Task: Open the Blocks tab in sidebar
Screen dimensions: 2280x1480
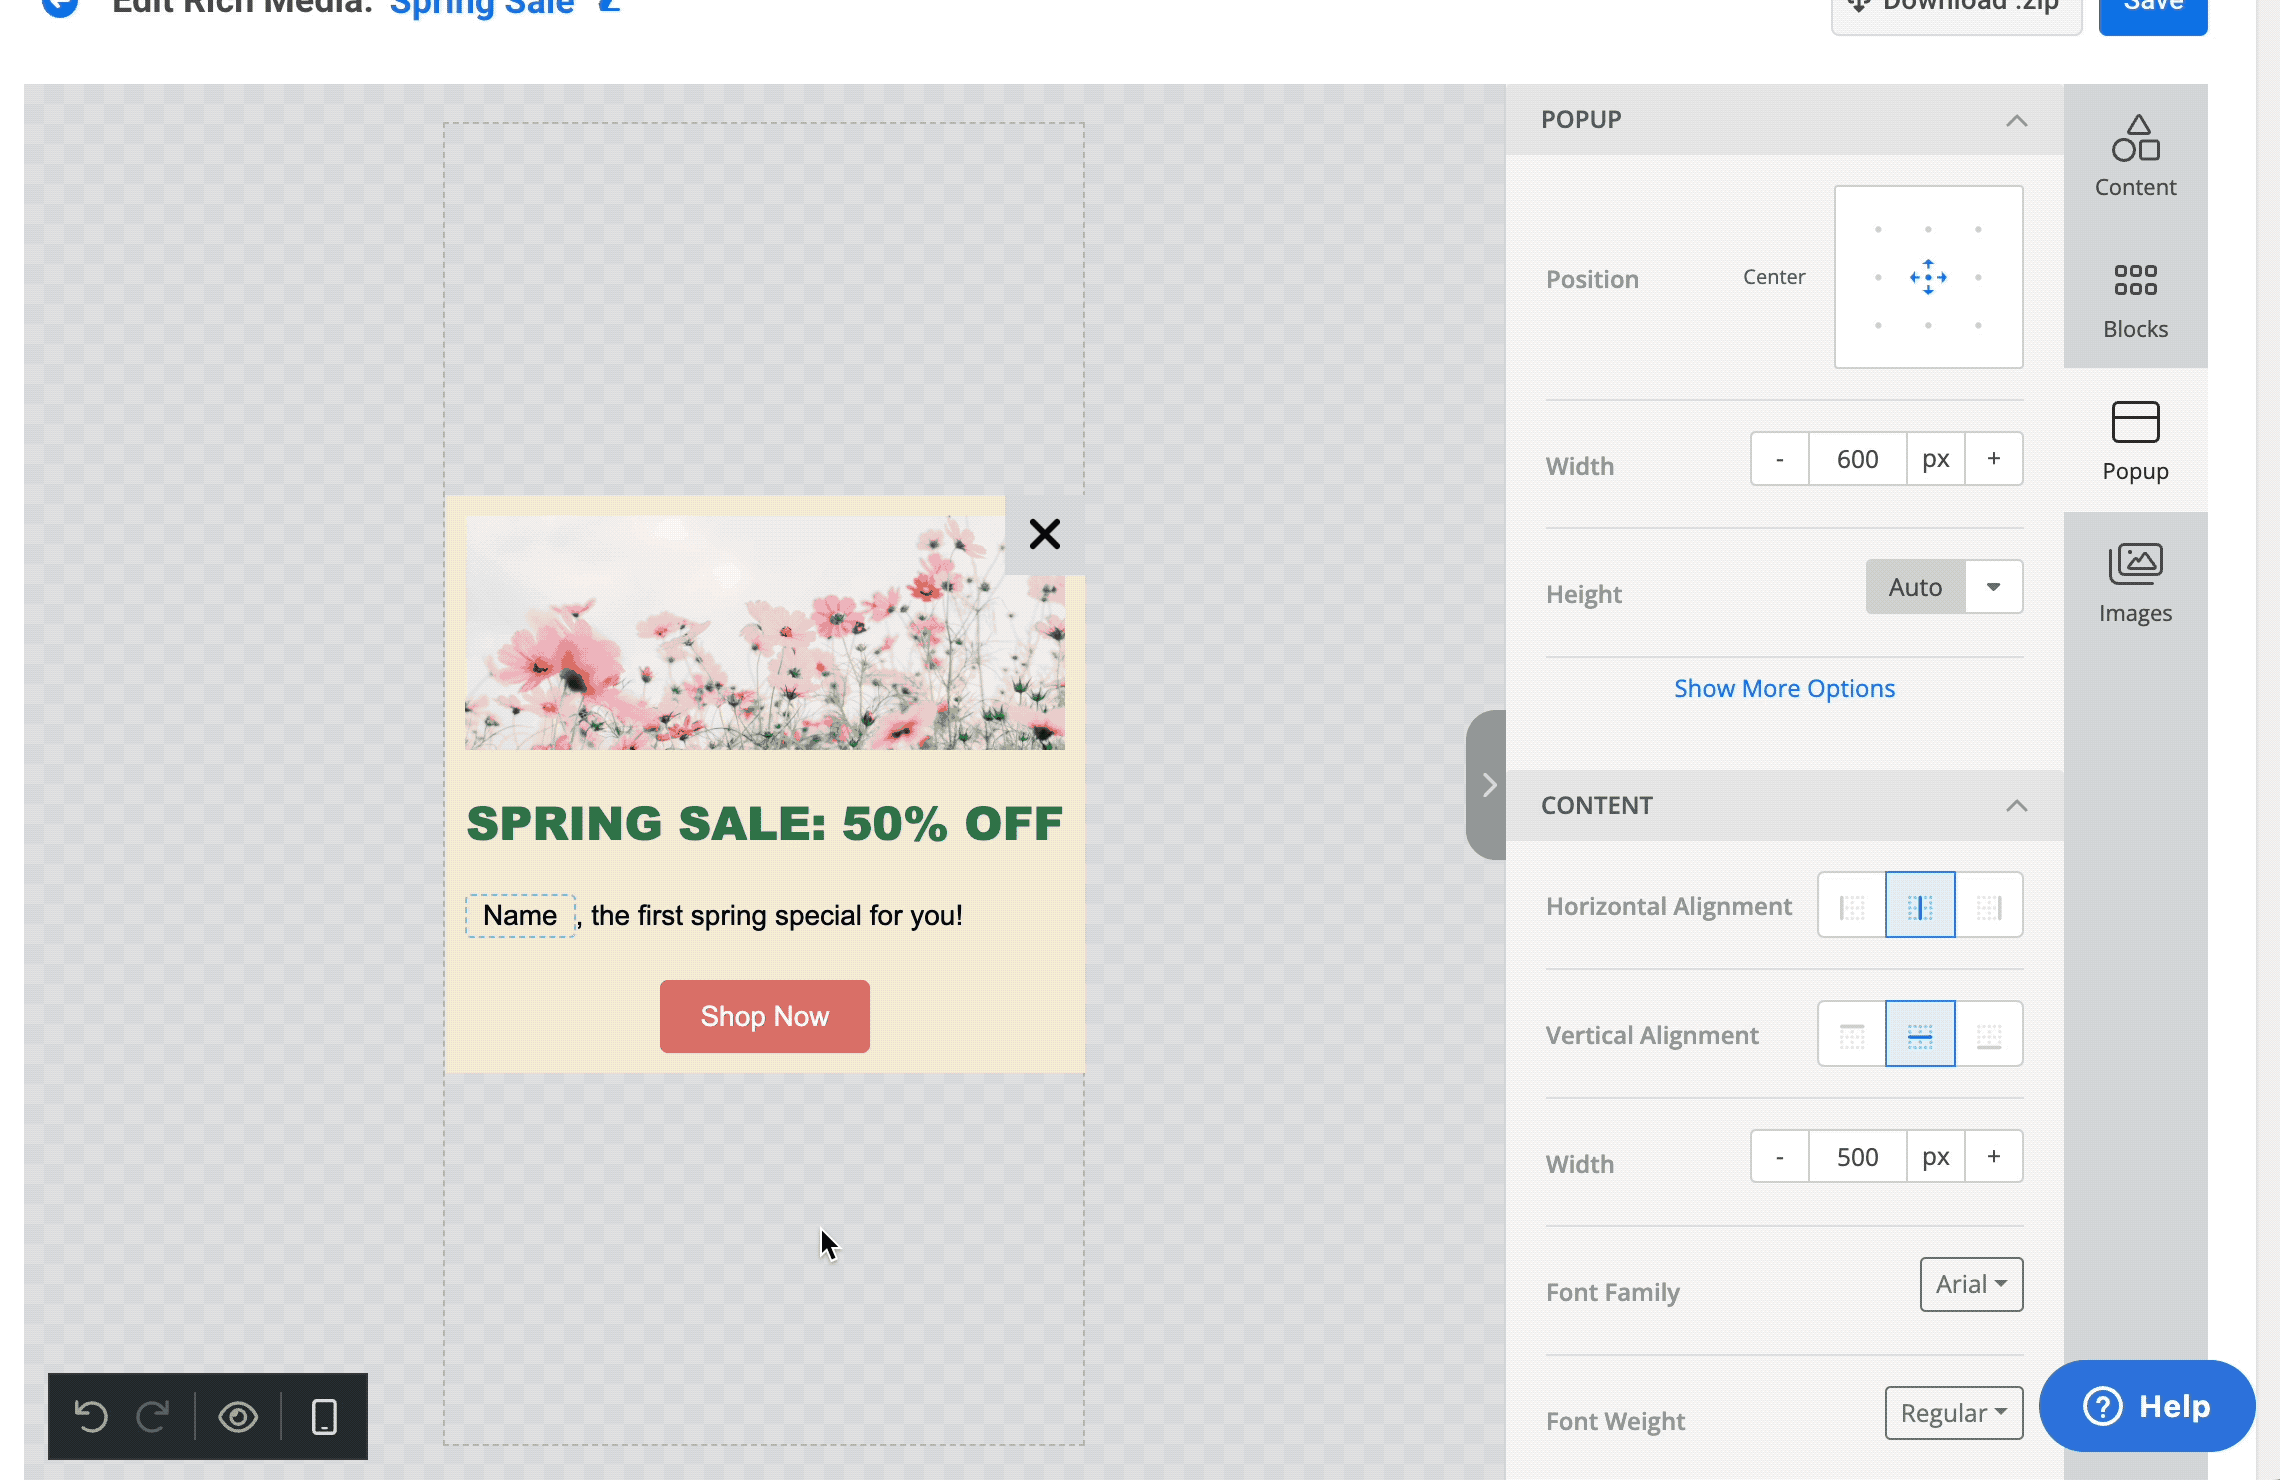Action: pyautogui.click(x=2135, y=298)
